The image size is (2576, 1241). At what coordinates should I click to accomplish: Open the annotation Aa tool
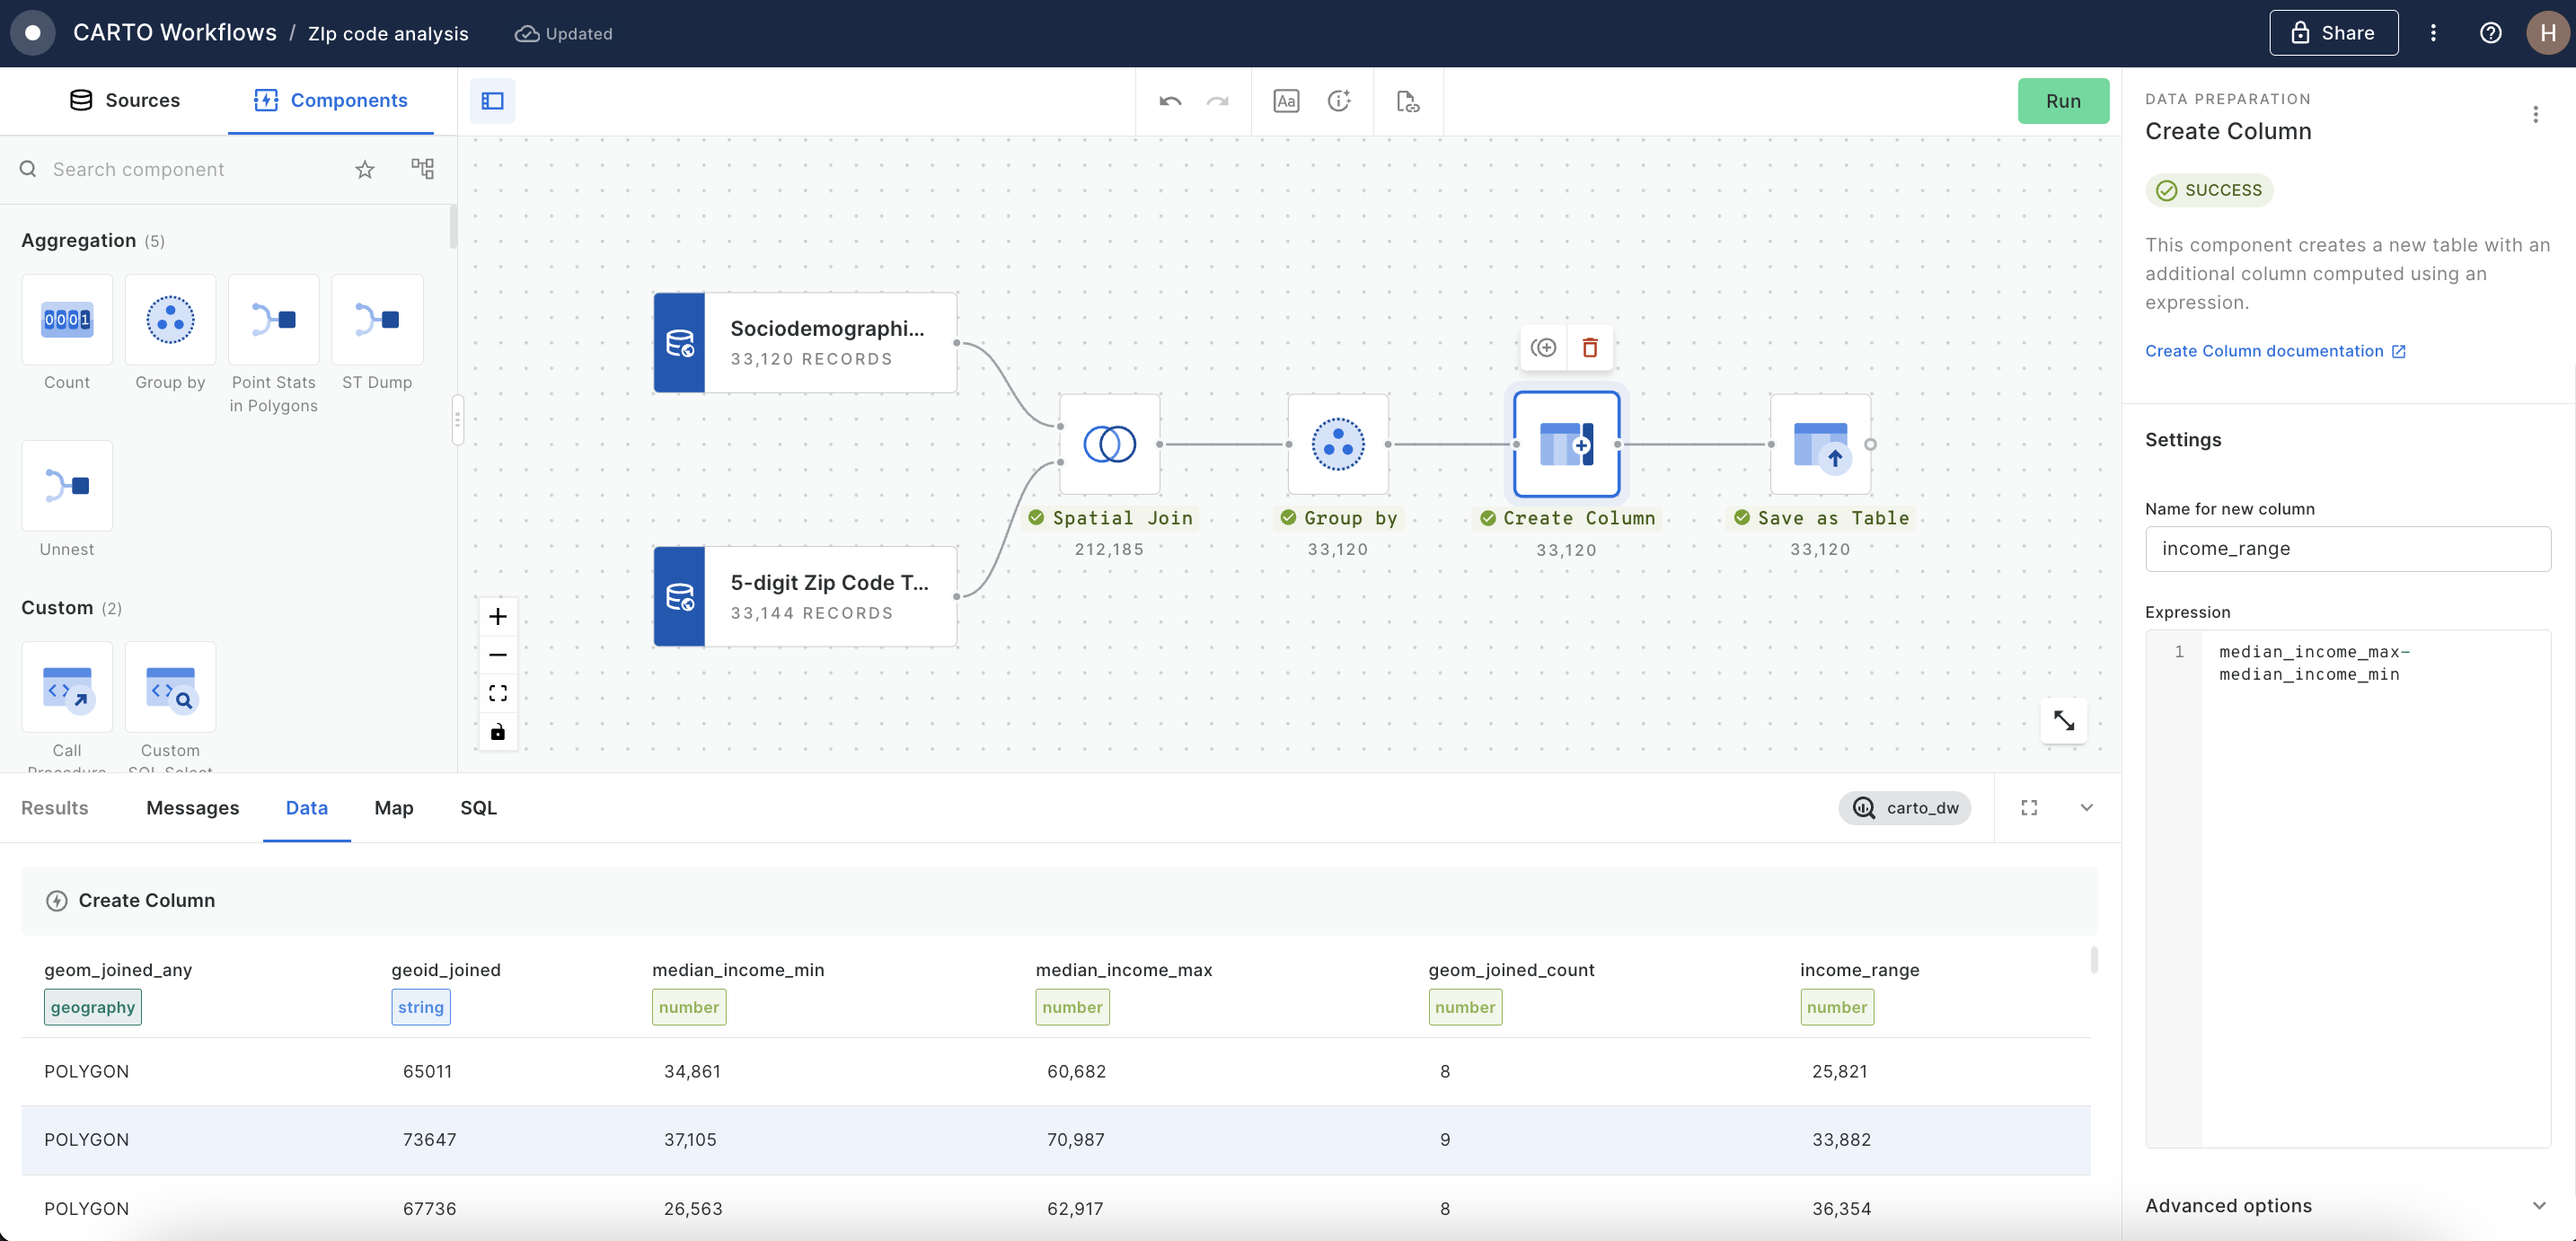pyautogui.click(x=1286, y=100)
